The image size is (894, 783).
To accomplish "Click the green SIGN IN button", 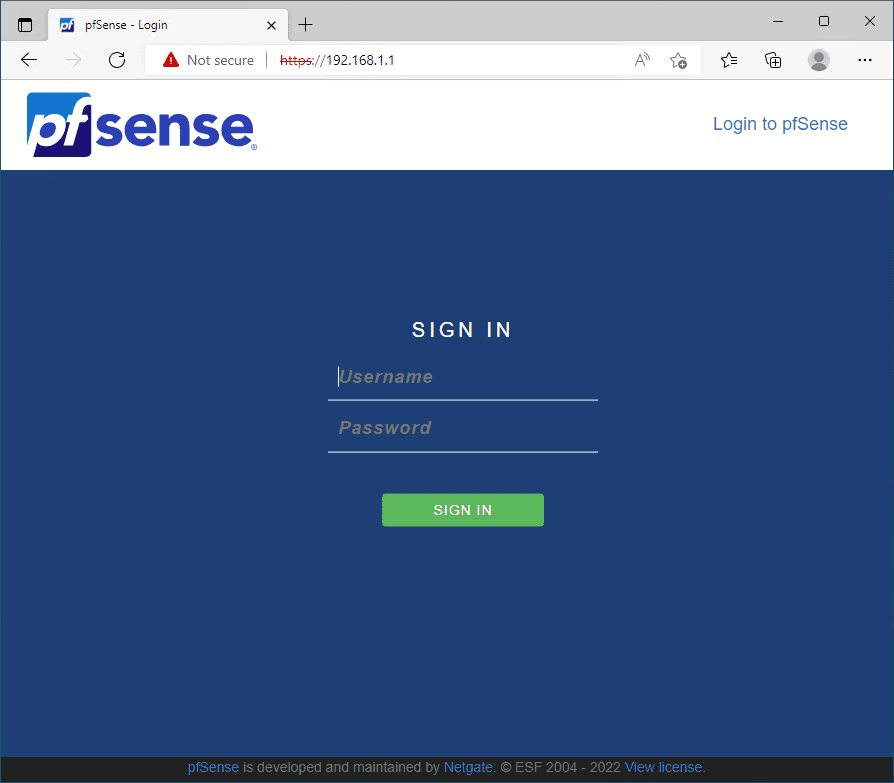I will click(462, 510).
